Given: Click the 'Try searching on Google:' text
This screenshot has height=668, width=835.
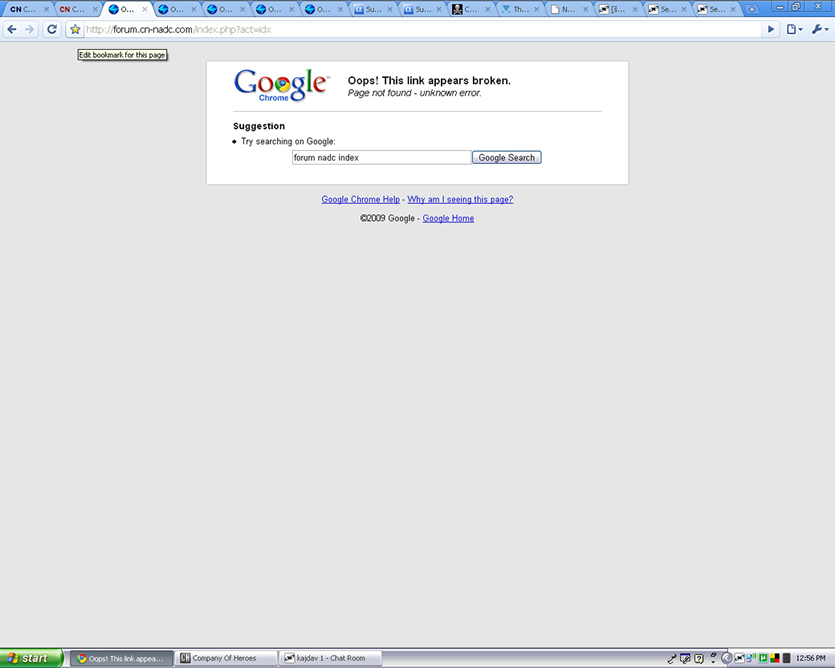Looking at the screenshot, I should 288,141.
